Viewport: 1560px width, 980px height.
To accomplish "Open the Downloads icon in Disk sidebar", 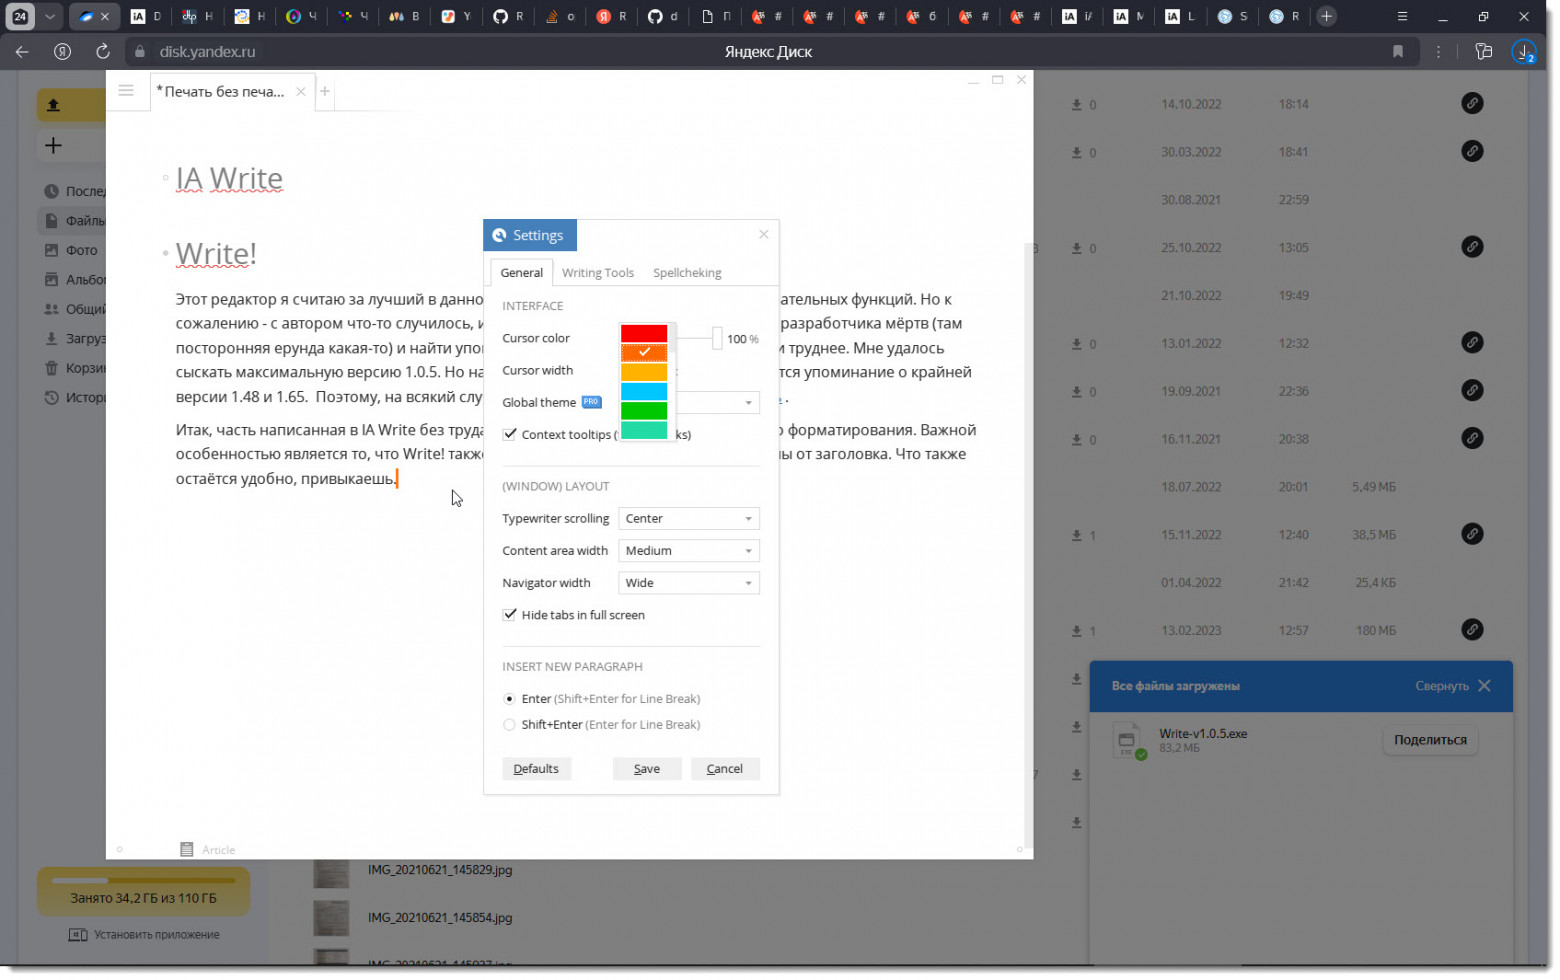I will (52, 339).
